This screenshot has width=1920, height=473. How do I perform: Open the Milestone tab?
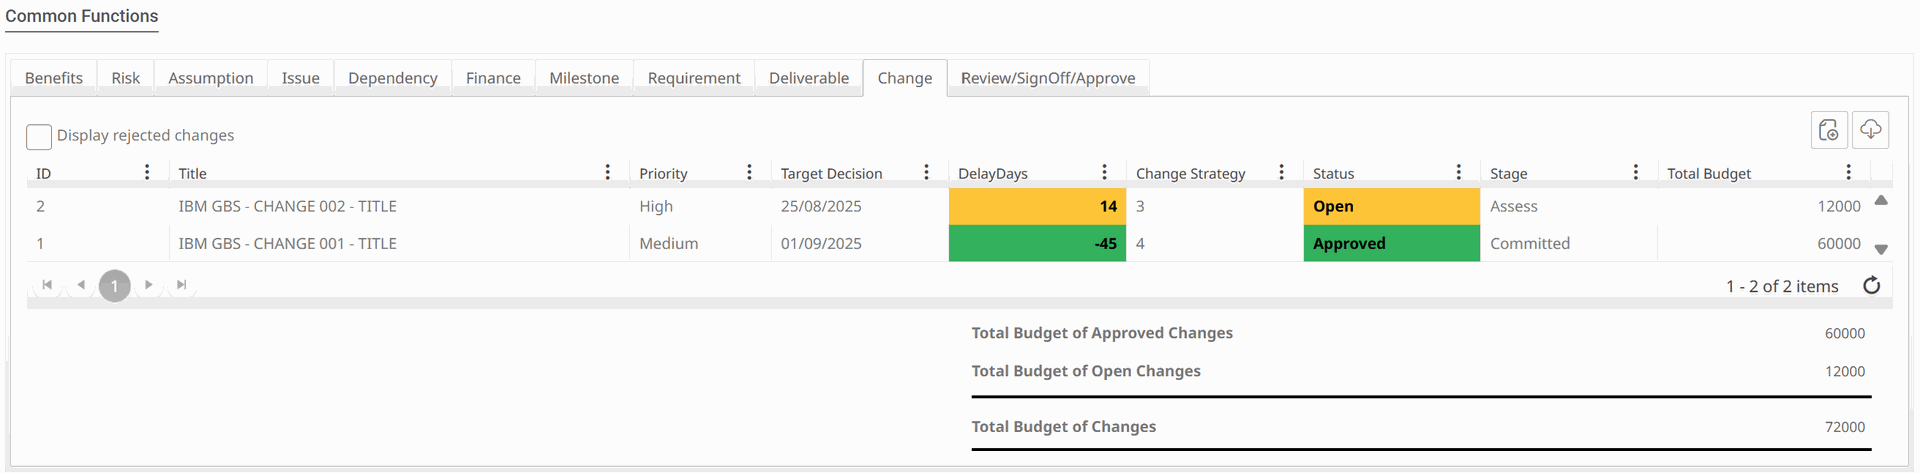click(584, 78)
